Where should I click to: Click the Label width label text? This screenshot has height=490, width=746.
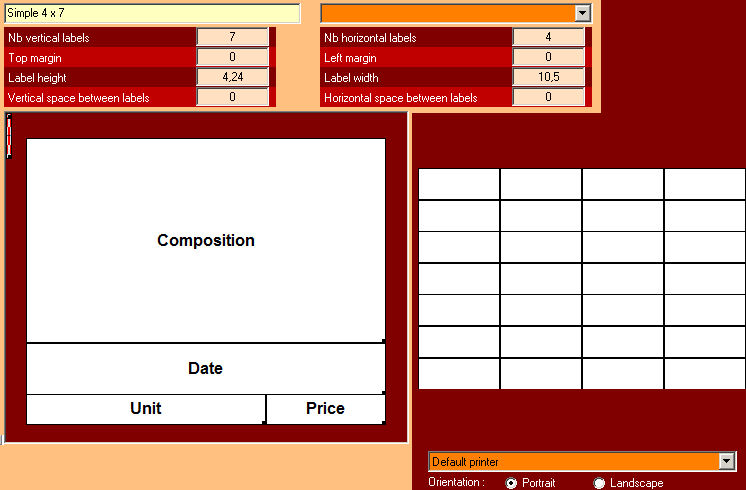pos(351,78)
